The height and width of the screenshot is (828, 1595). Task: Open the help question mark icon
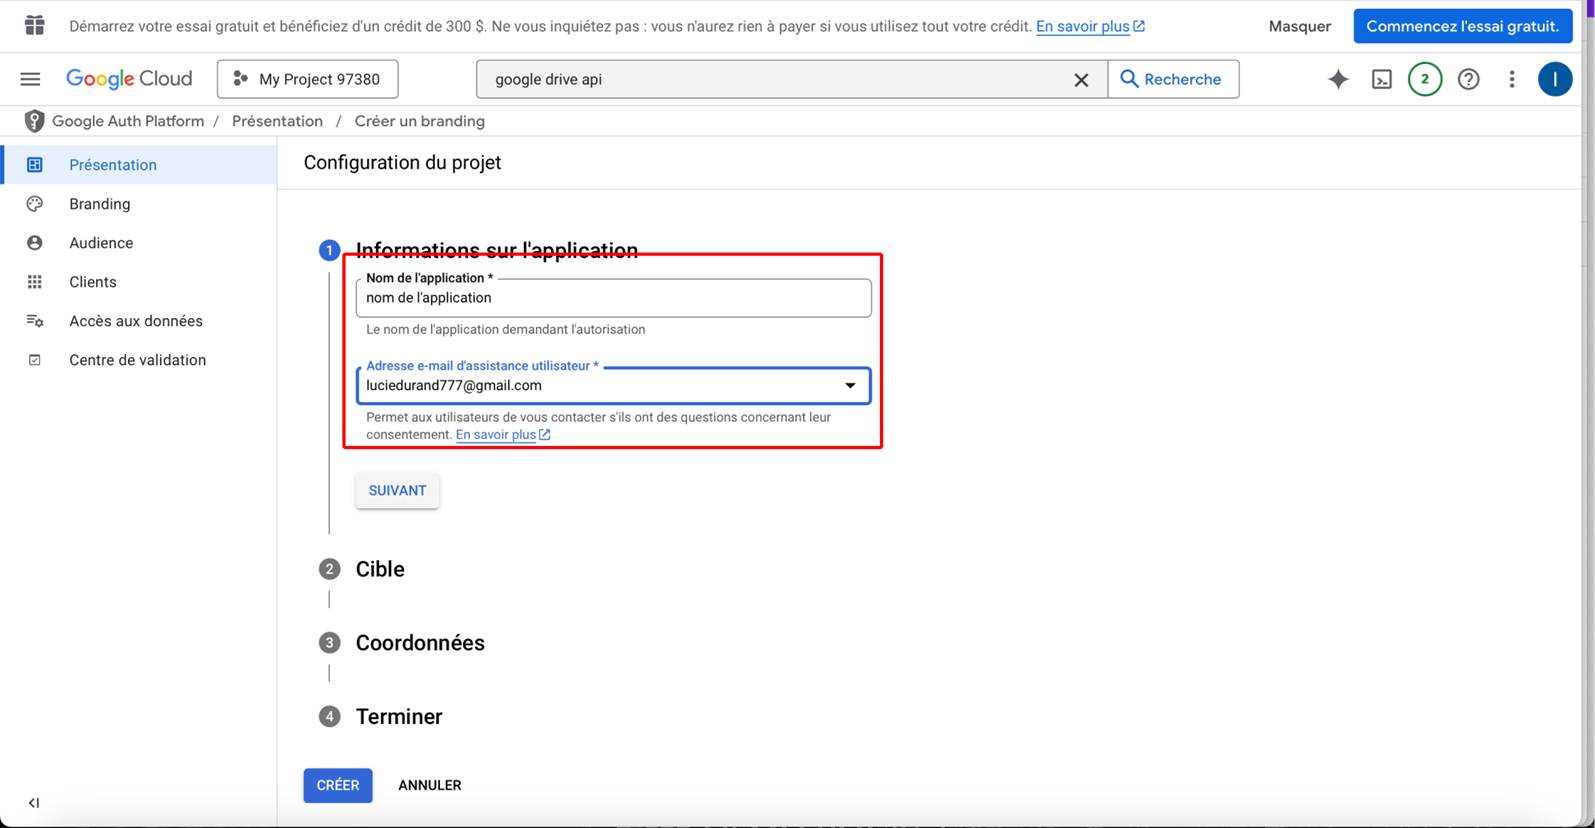1468,79
